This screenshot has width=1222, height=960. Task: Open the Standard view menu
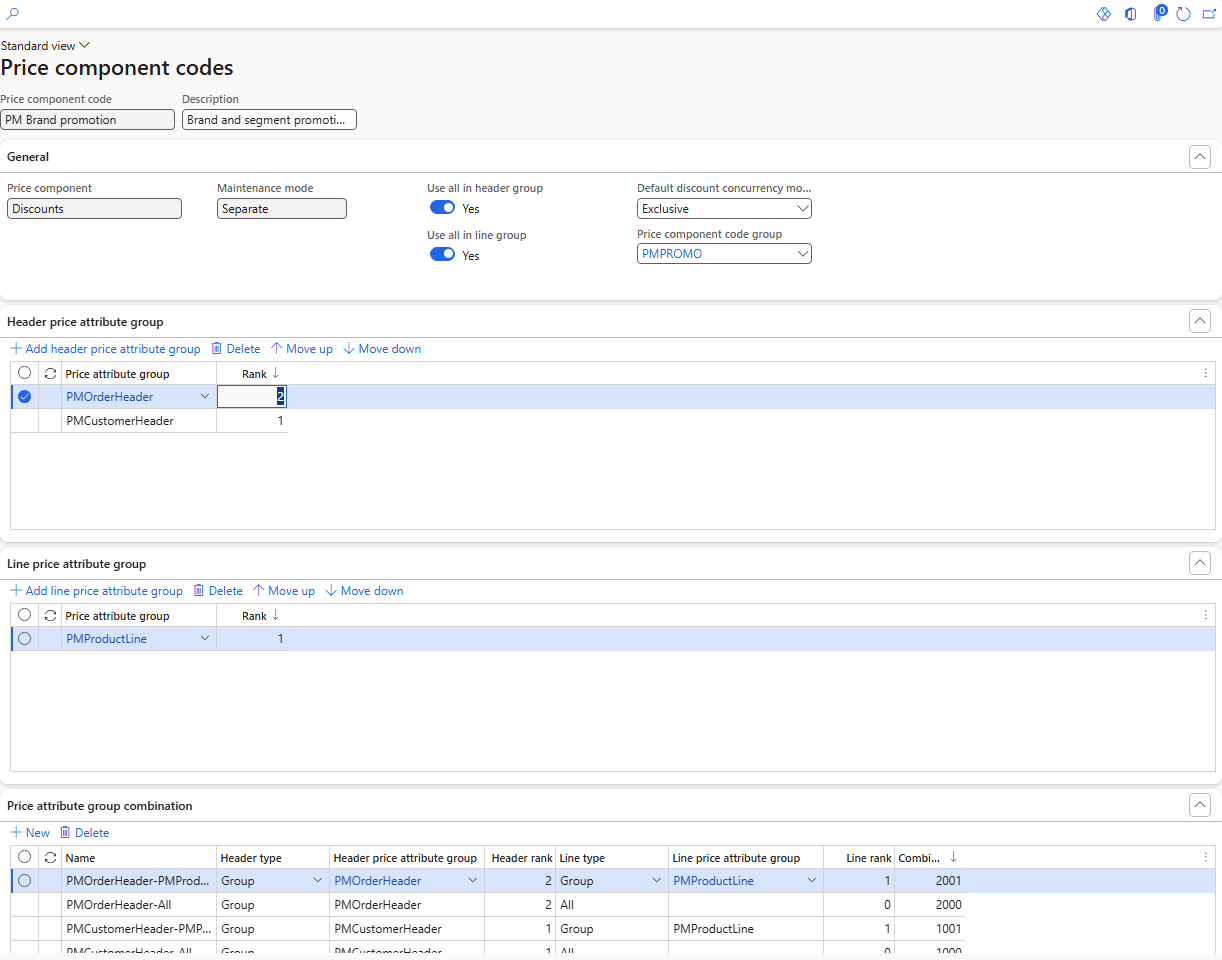(x=45, y=46)
